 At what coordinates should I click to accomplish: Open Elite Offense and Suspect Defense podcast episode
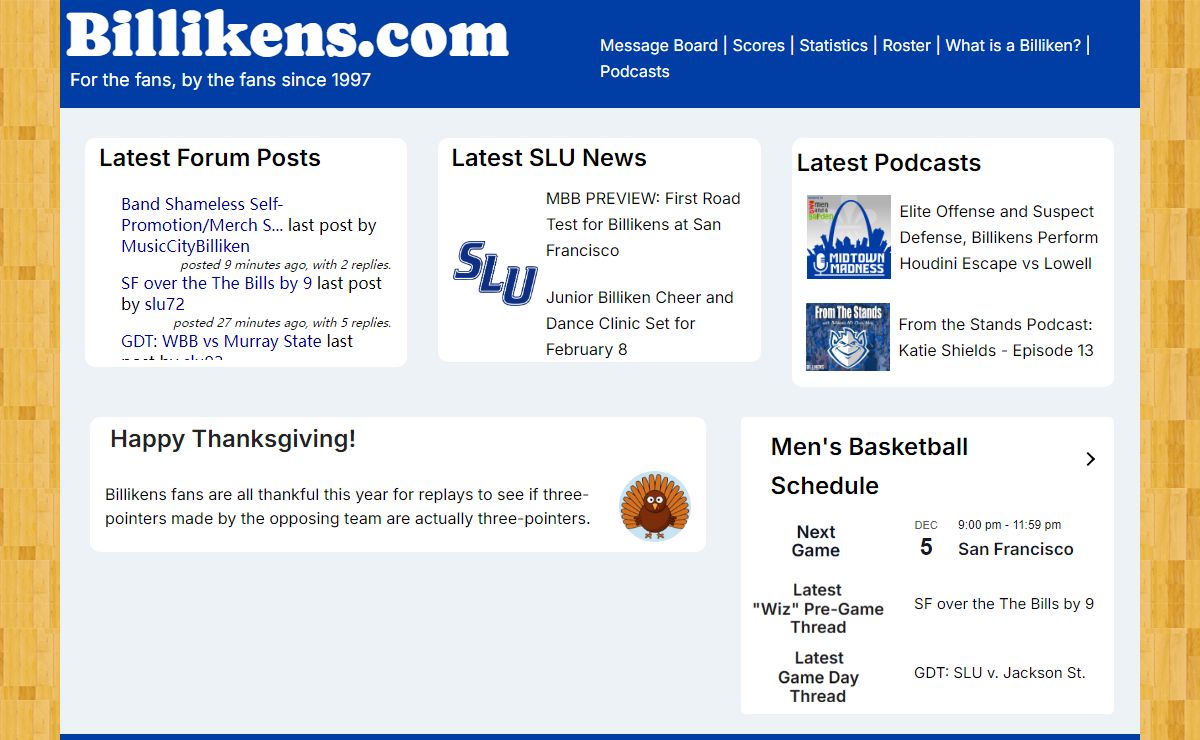coord(999,237)
